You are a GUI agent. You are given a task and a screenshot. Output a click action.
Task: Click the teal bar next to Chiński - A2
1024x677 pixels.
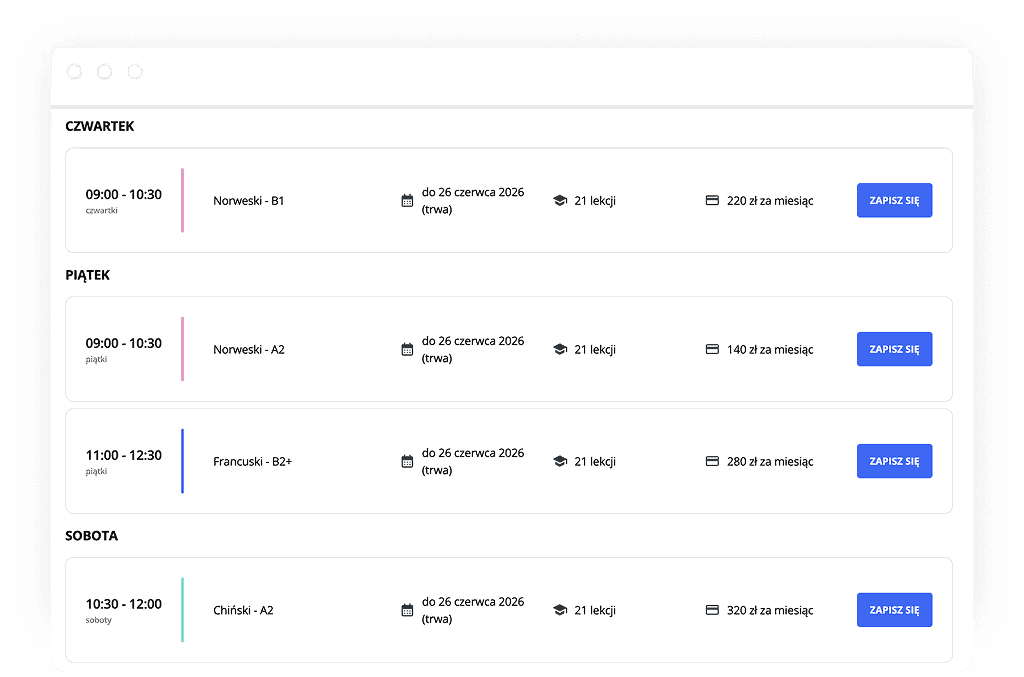tap(182, 609)
